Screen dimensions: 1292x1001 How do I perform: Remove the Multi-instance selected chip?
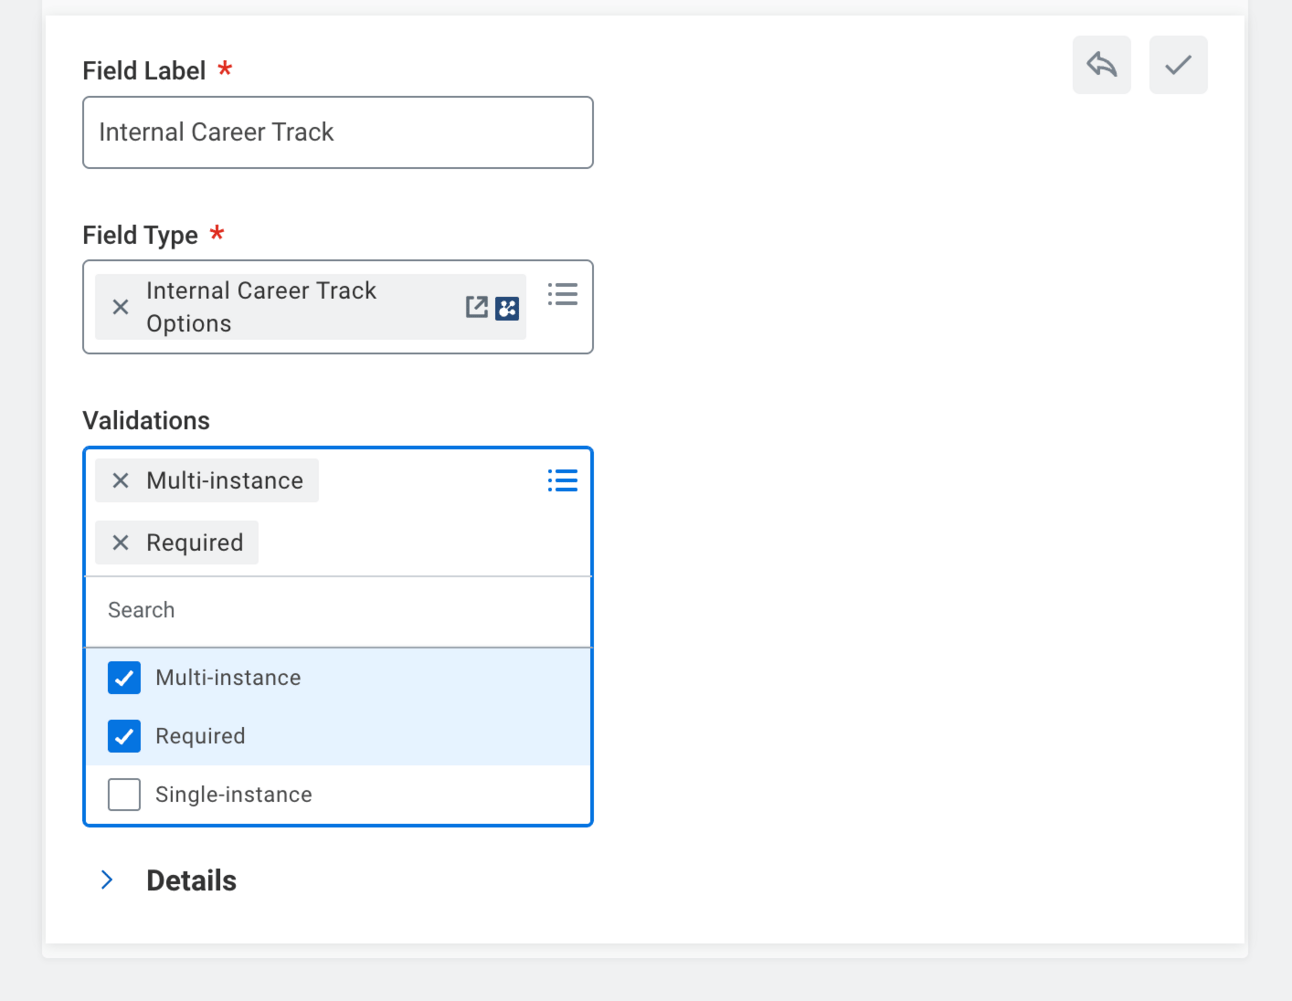coord(121,481)
